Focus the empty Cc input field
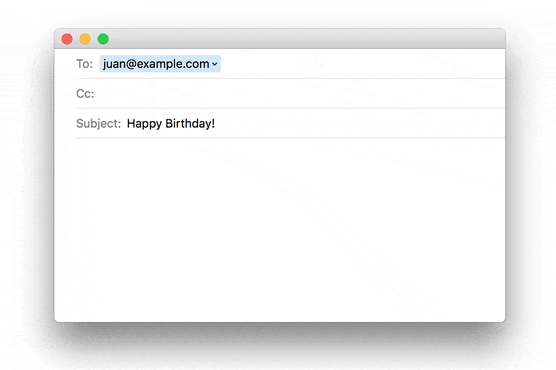 click(300, 94)
